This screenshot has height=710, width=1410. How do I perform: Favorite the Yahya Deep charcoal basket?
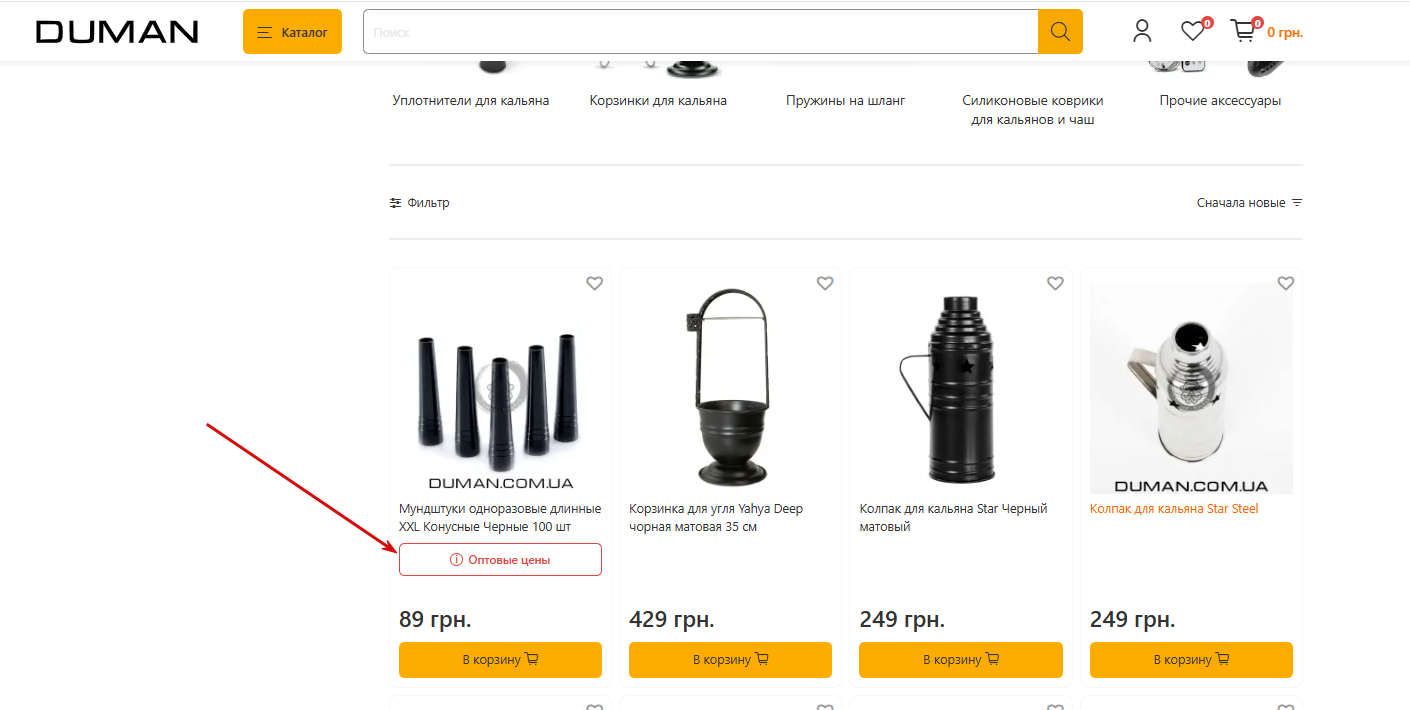coord(825,284)
